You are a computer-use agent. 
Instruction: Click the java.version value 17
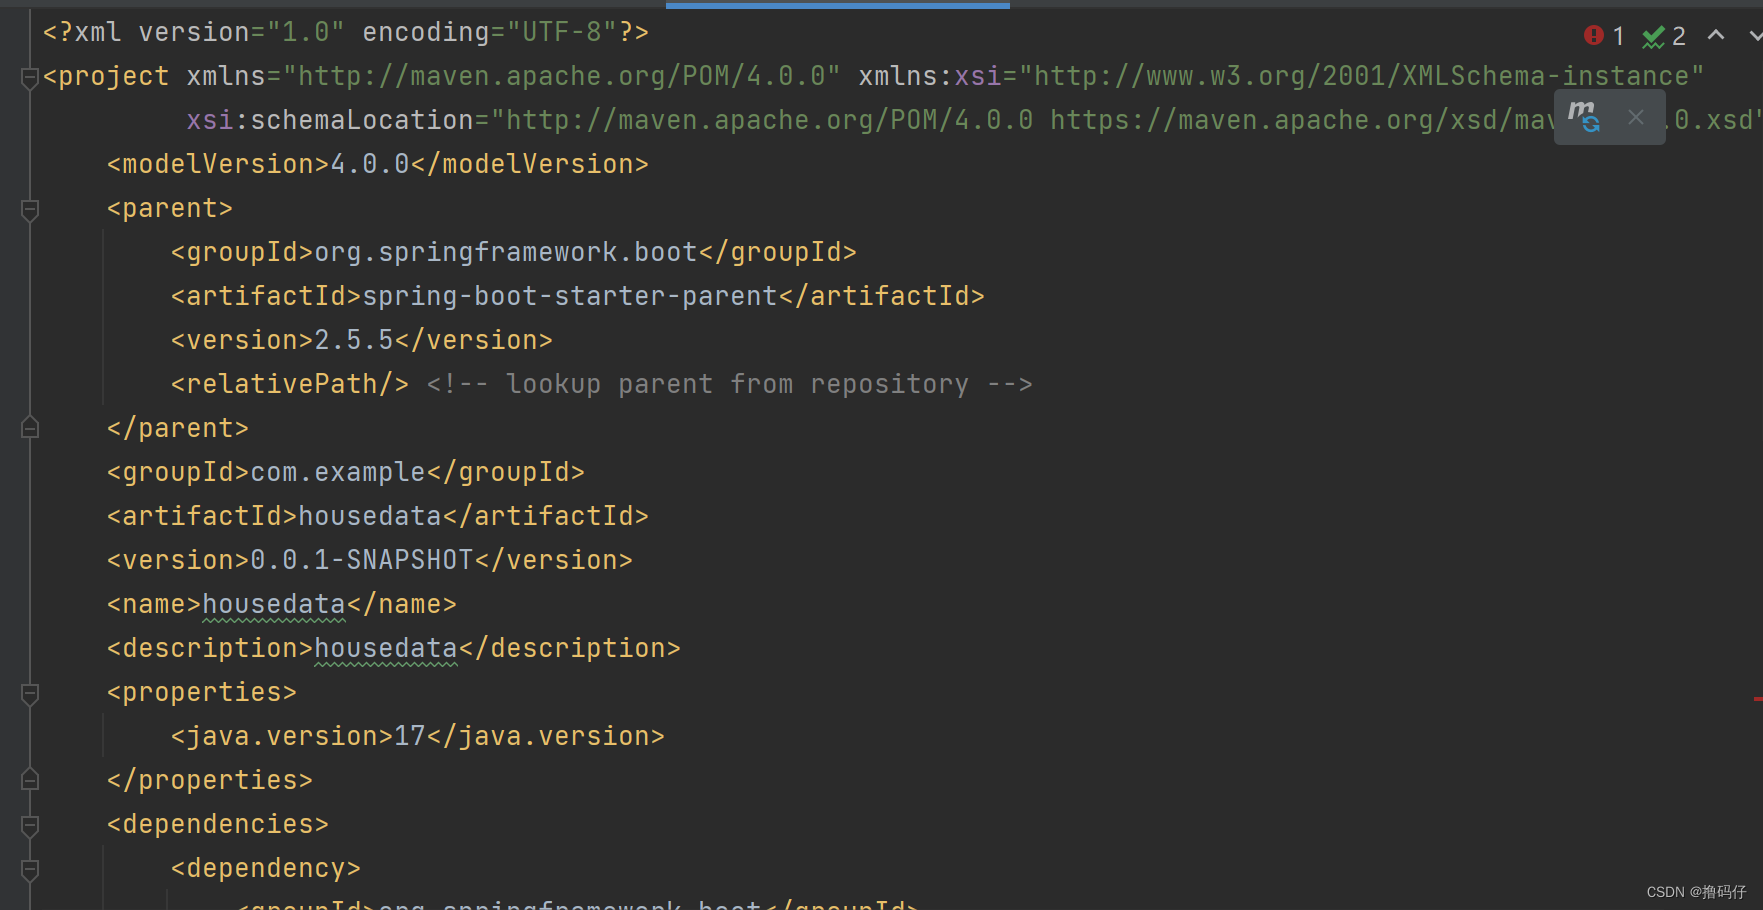(410, 736)
